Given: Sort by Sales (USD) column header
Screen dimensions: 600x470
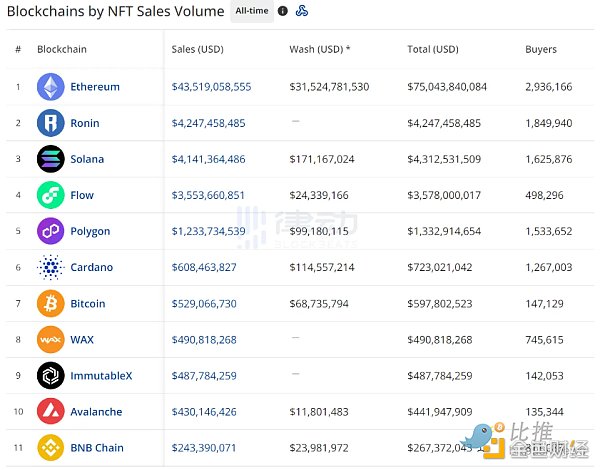Looking at the screenshot, I should click(197, 49).
